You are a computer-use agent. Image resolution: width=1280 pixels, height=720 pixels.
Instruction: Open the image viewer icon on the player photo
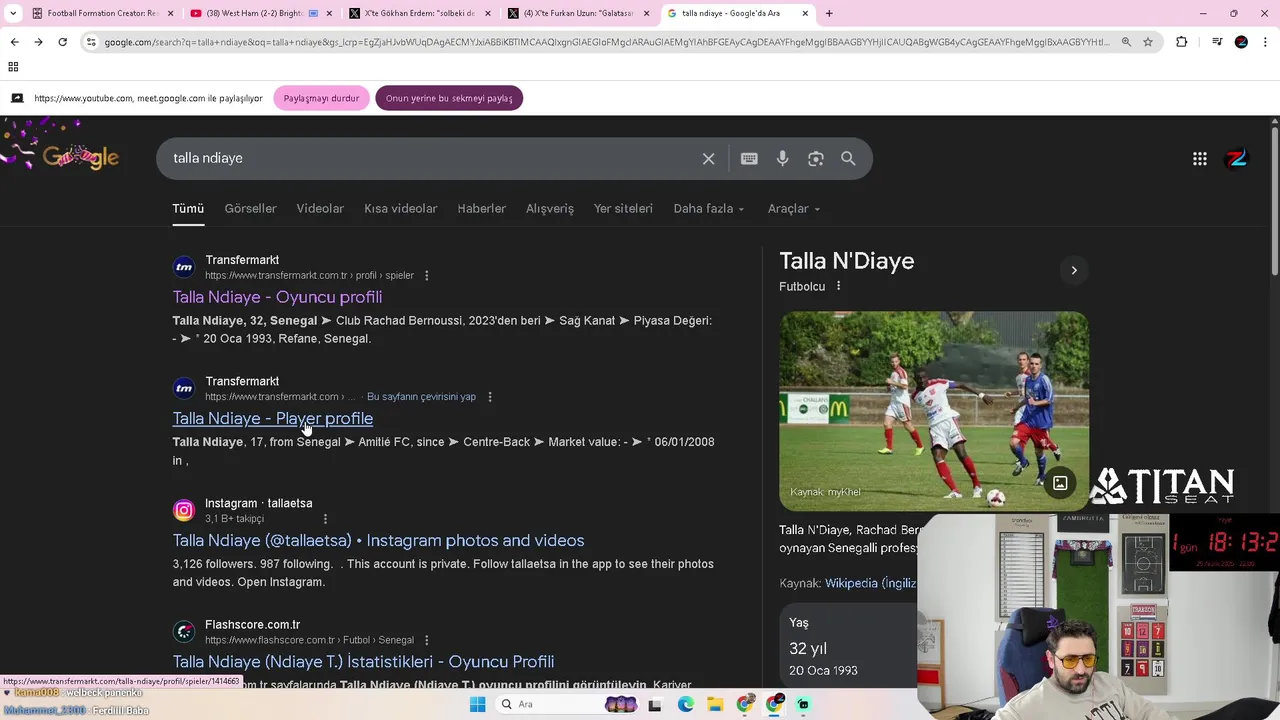click(x=1060, y=483)
